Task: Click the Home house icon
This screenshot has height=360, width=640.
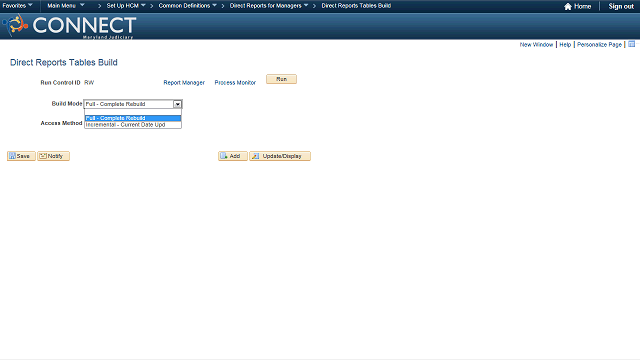Action: pyautogui.click(x=567, y=6)
